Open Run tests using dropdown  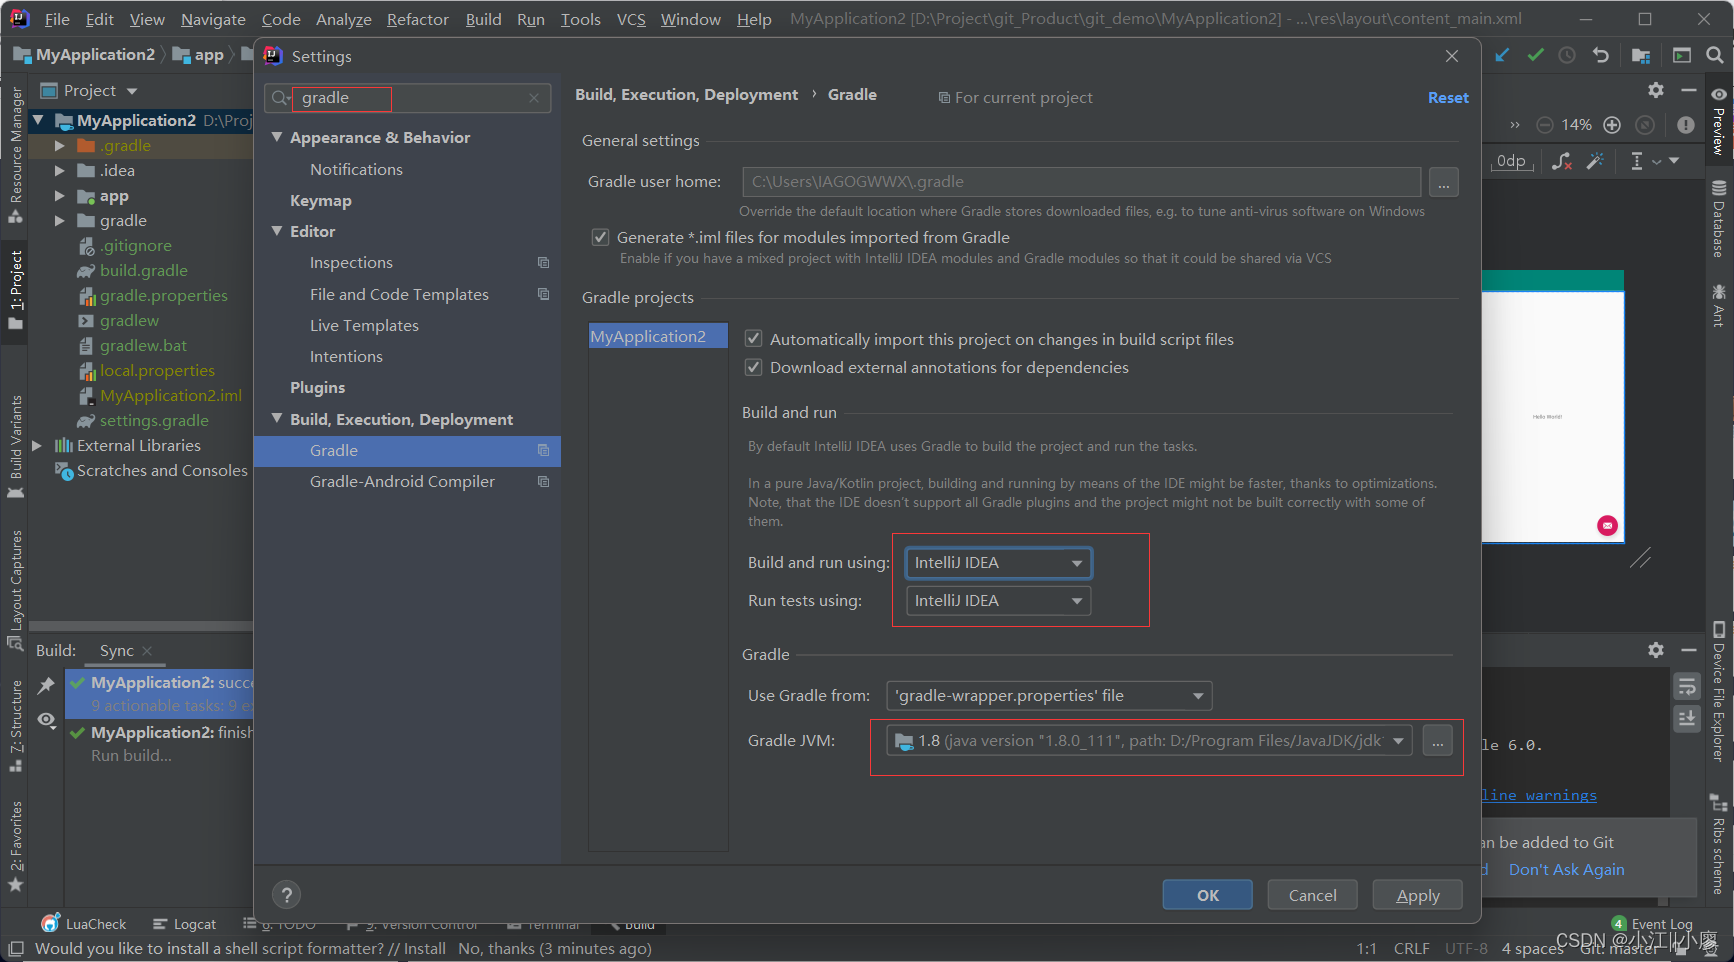[998, 601]
